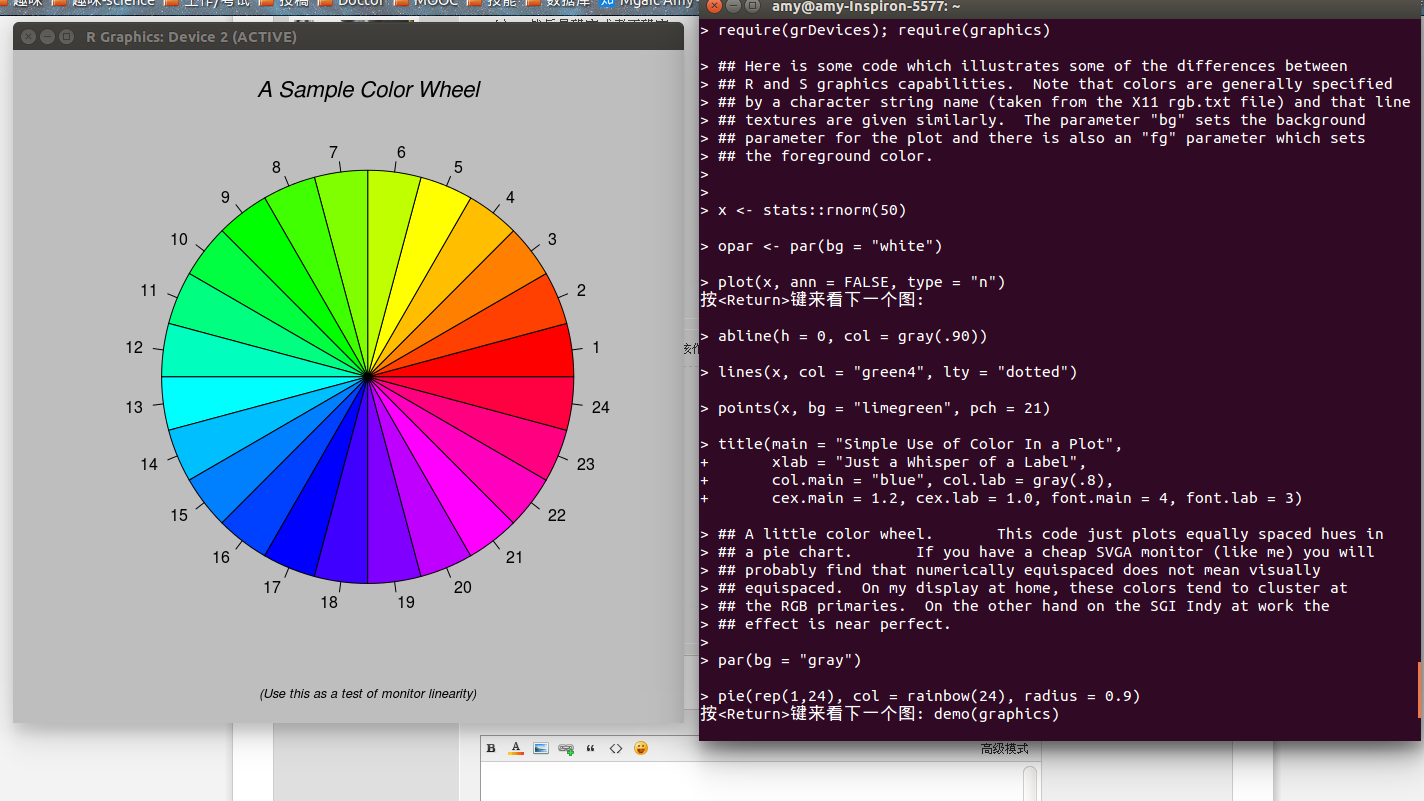Click the '(Use this as a test of monitor linearity)' caption

pyautogui.click(x=368, y=694)
